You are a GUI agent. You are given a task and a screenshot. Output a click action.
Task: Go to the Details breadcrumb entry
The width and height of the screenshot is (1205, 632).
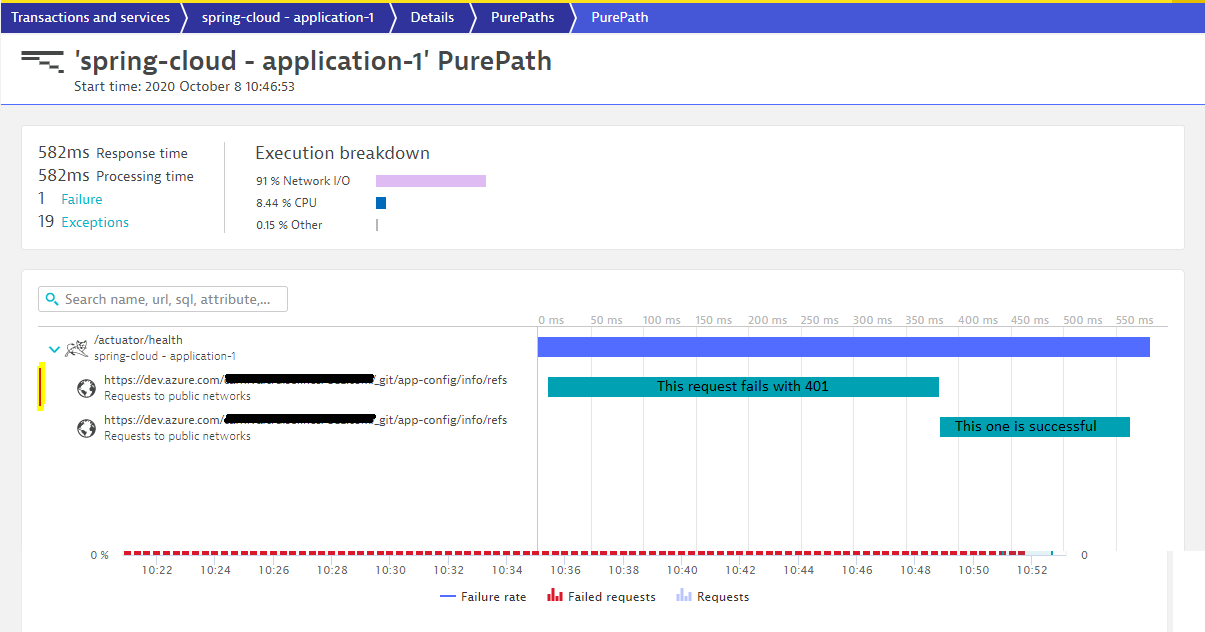click(x=432, y=17)
